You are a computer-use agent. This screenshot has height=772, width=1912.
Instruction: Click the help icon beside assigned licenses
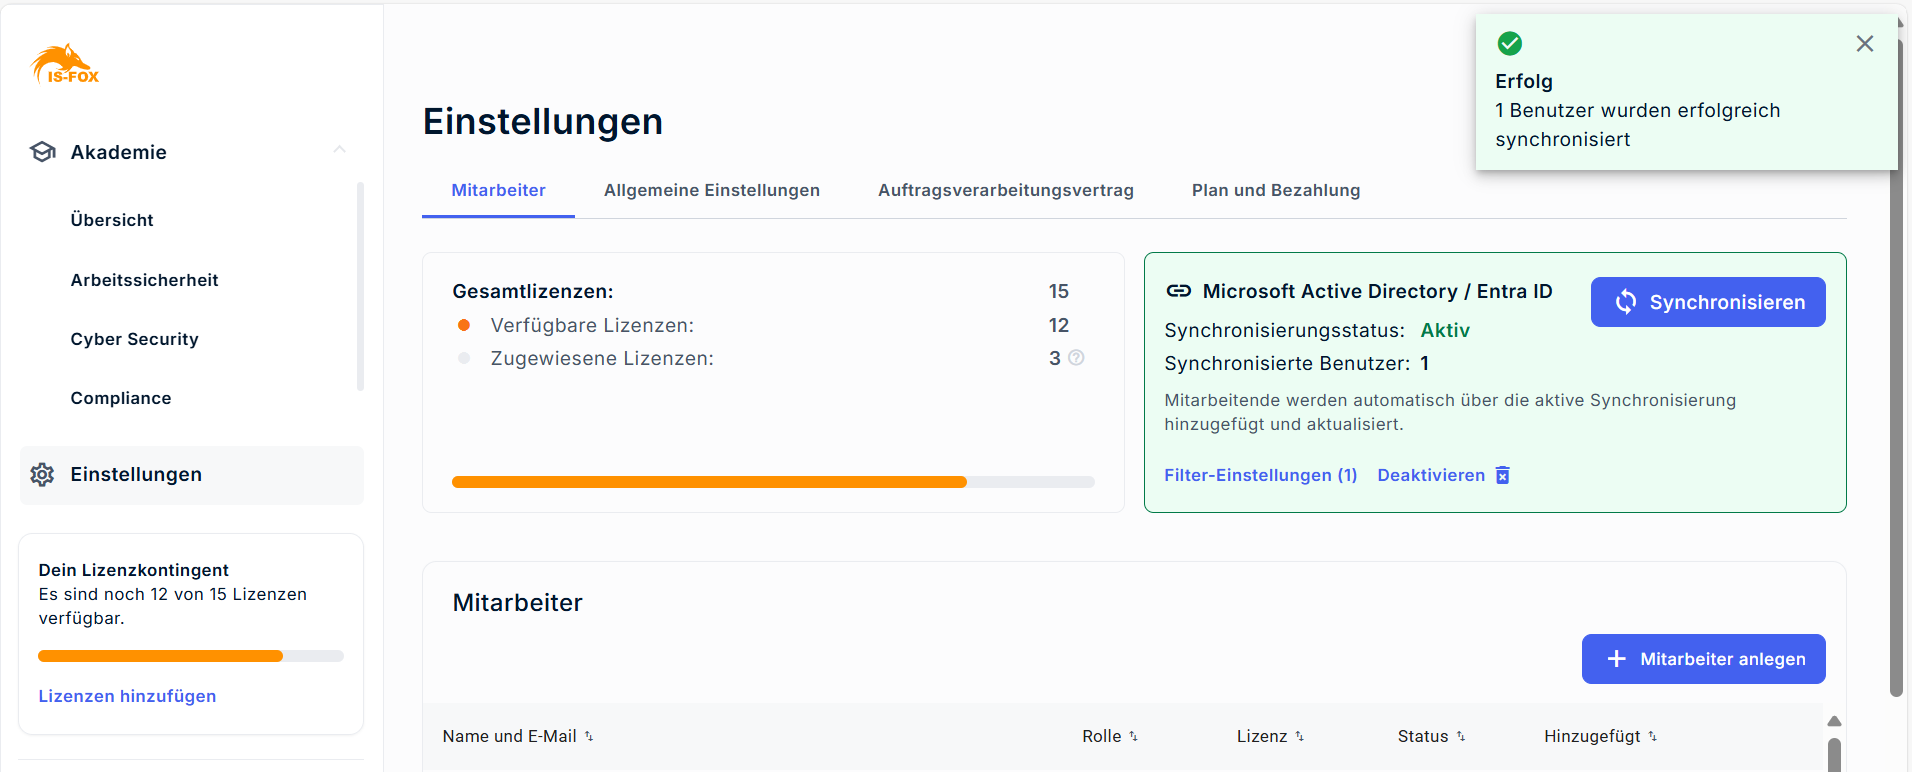tap(1076, 358)
